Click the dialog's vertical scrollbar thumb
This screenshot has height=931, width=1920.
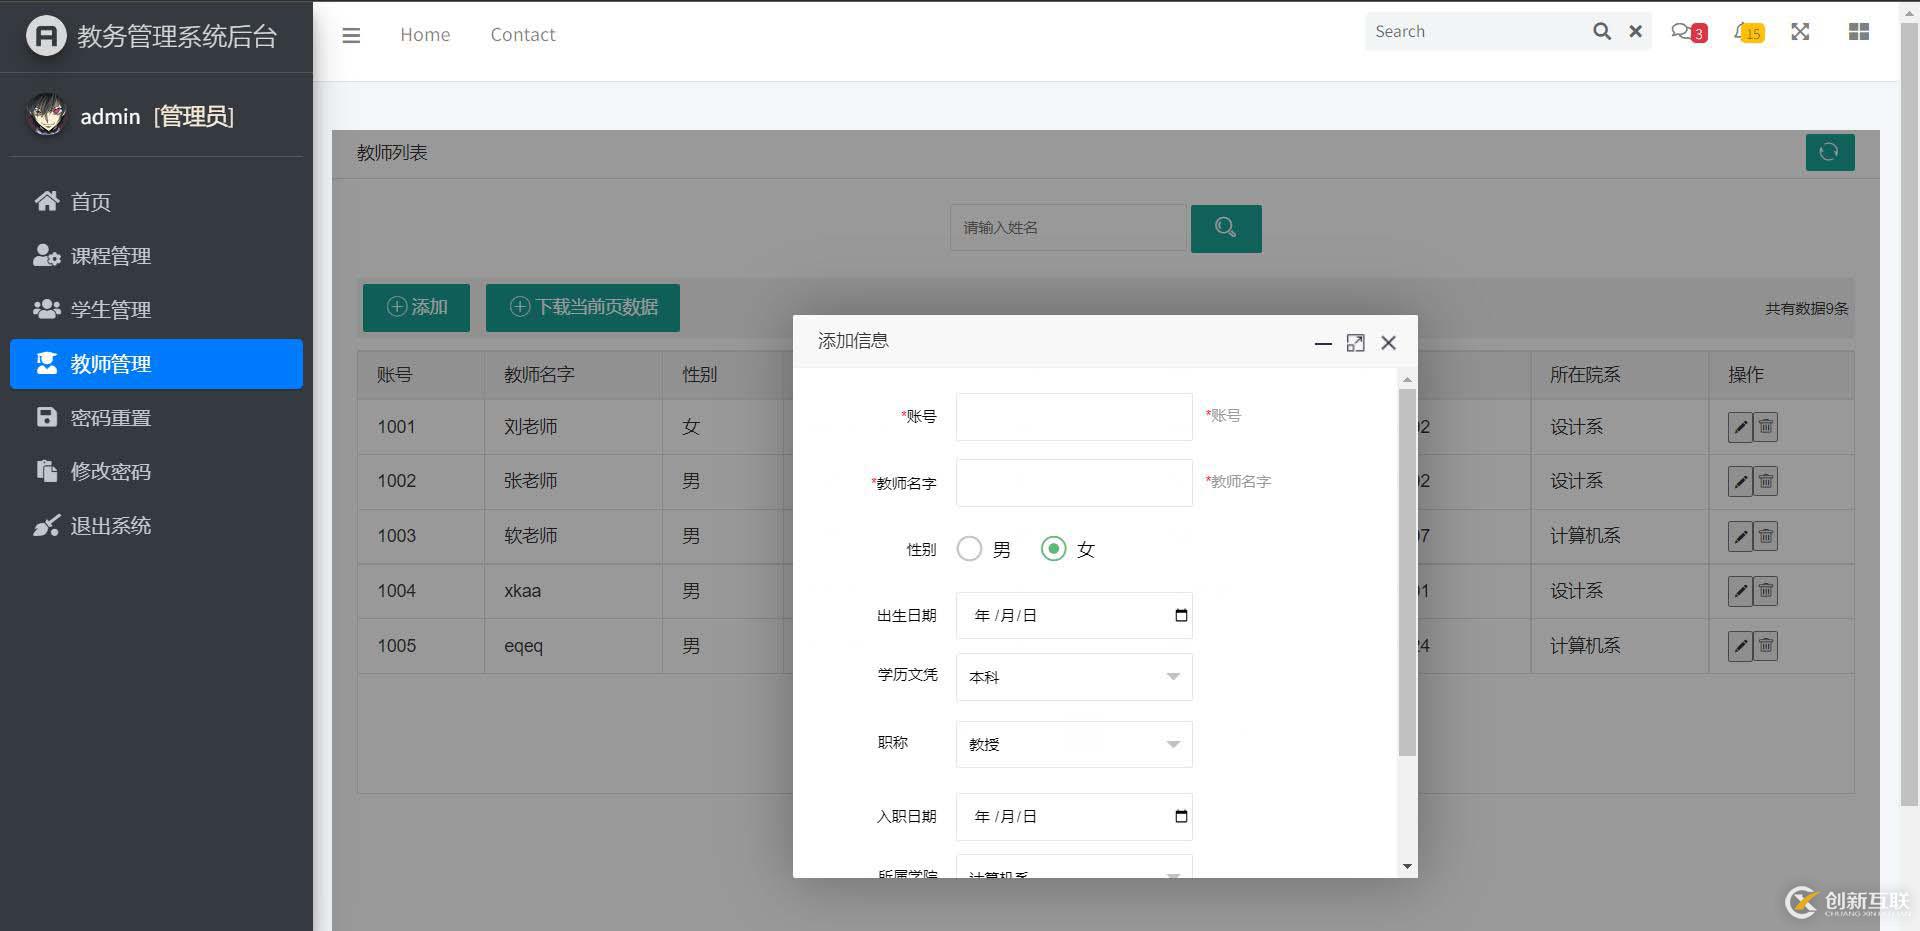[1407, 570]
